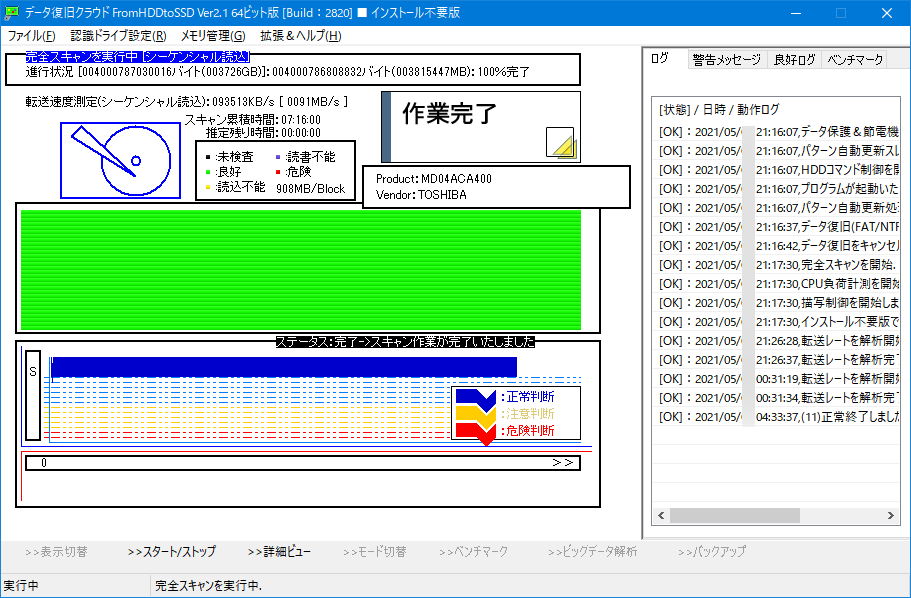Click the >>バックアップ button

(x=712, y=552)
